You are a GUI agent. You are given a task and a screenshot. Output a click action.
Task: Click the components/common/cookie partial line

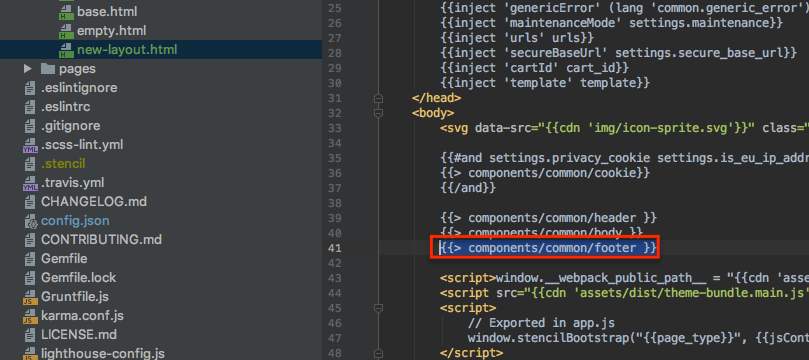(545, 173)
